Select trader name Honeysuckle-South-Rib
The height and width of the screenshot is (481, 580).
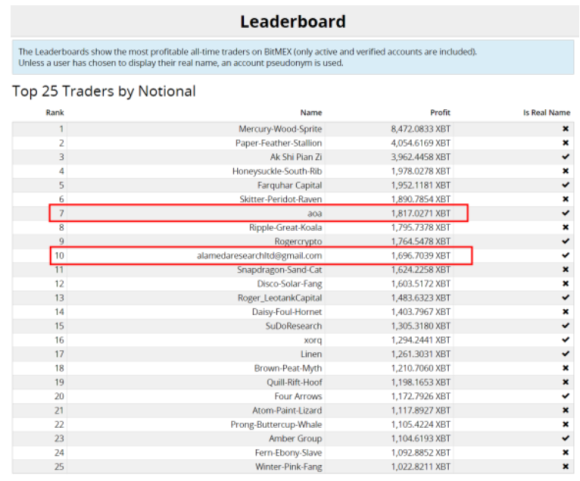277,171
